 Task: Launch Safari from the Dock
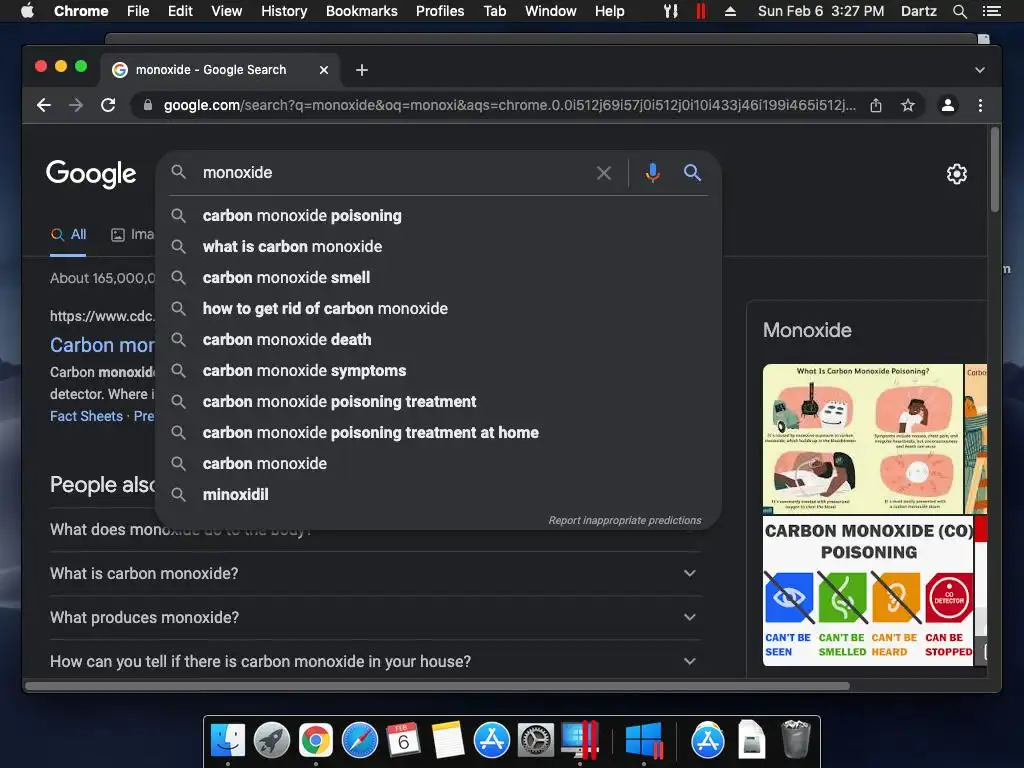pyautogui.click(x=360, y=741)
